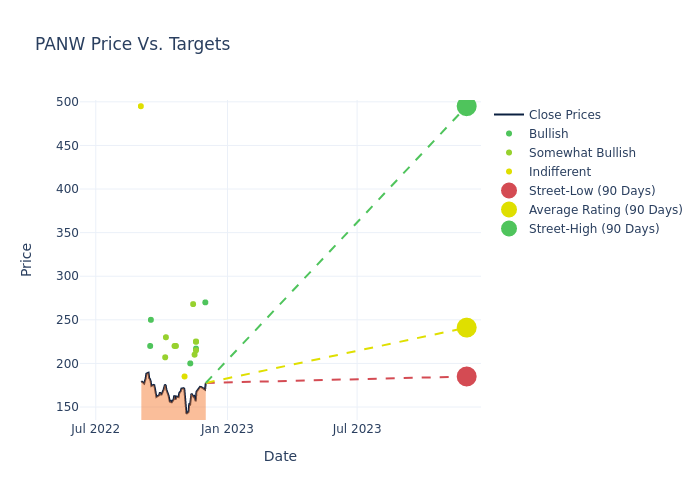
Task: Toggle the Close Prices legend entry
Action: [564, 115]
